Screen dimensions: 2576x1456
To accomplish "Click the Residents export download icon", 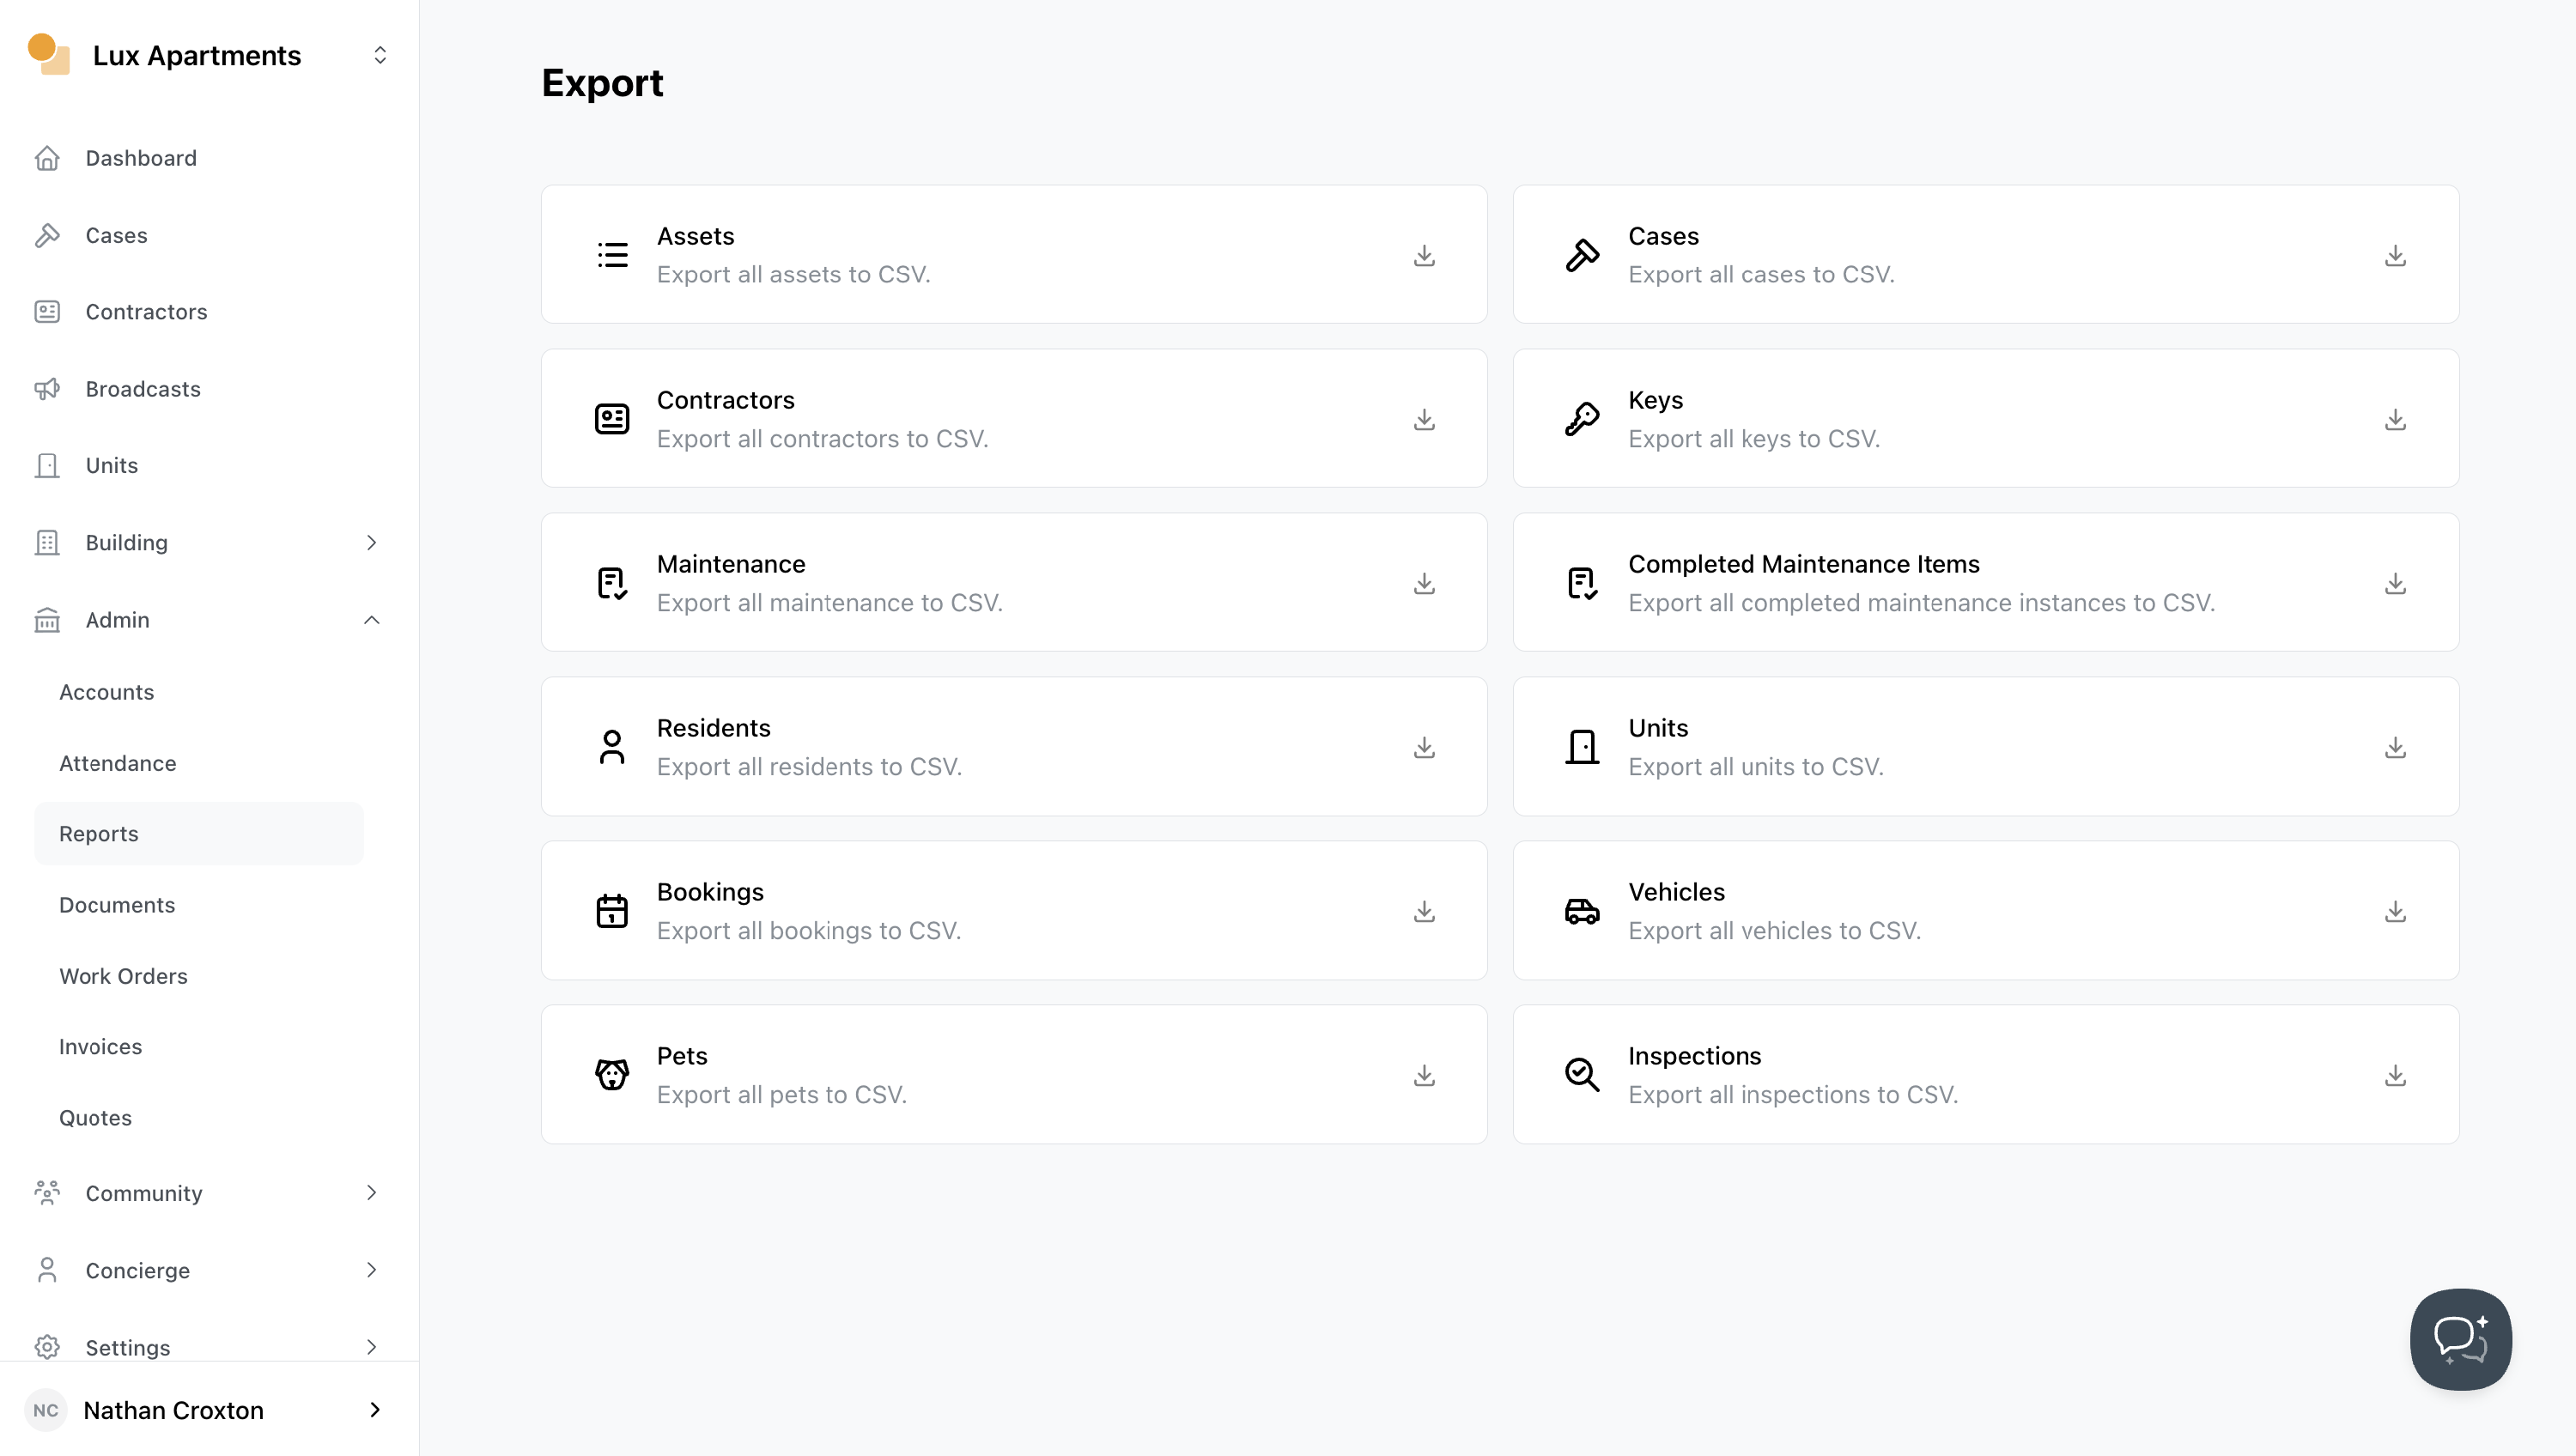I will [x=1424, y=748].
